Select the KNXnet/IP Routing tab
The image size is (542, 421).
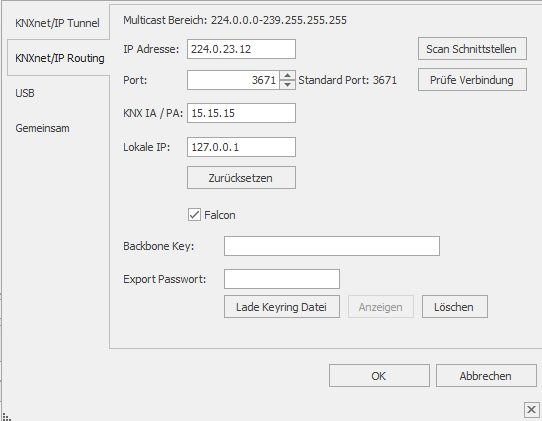pyautogui.click(x=59, y=58)
